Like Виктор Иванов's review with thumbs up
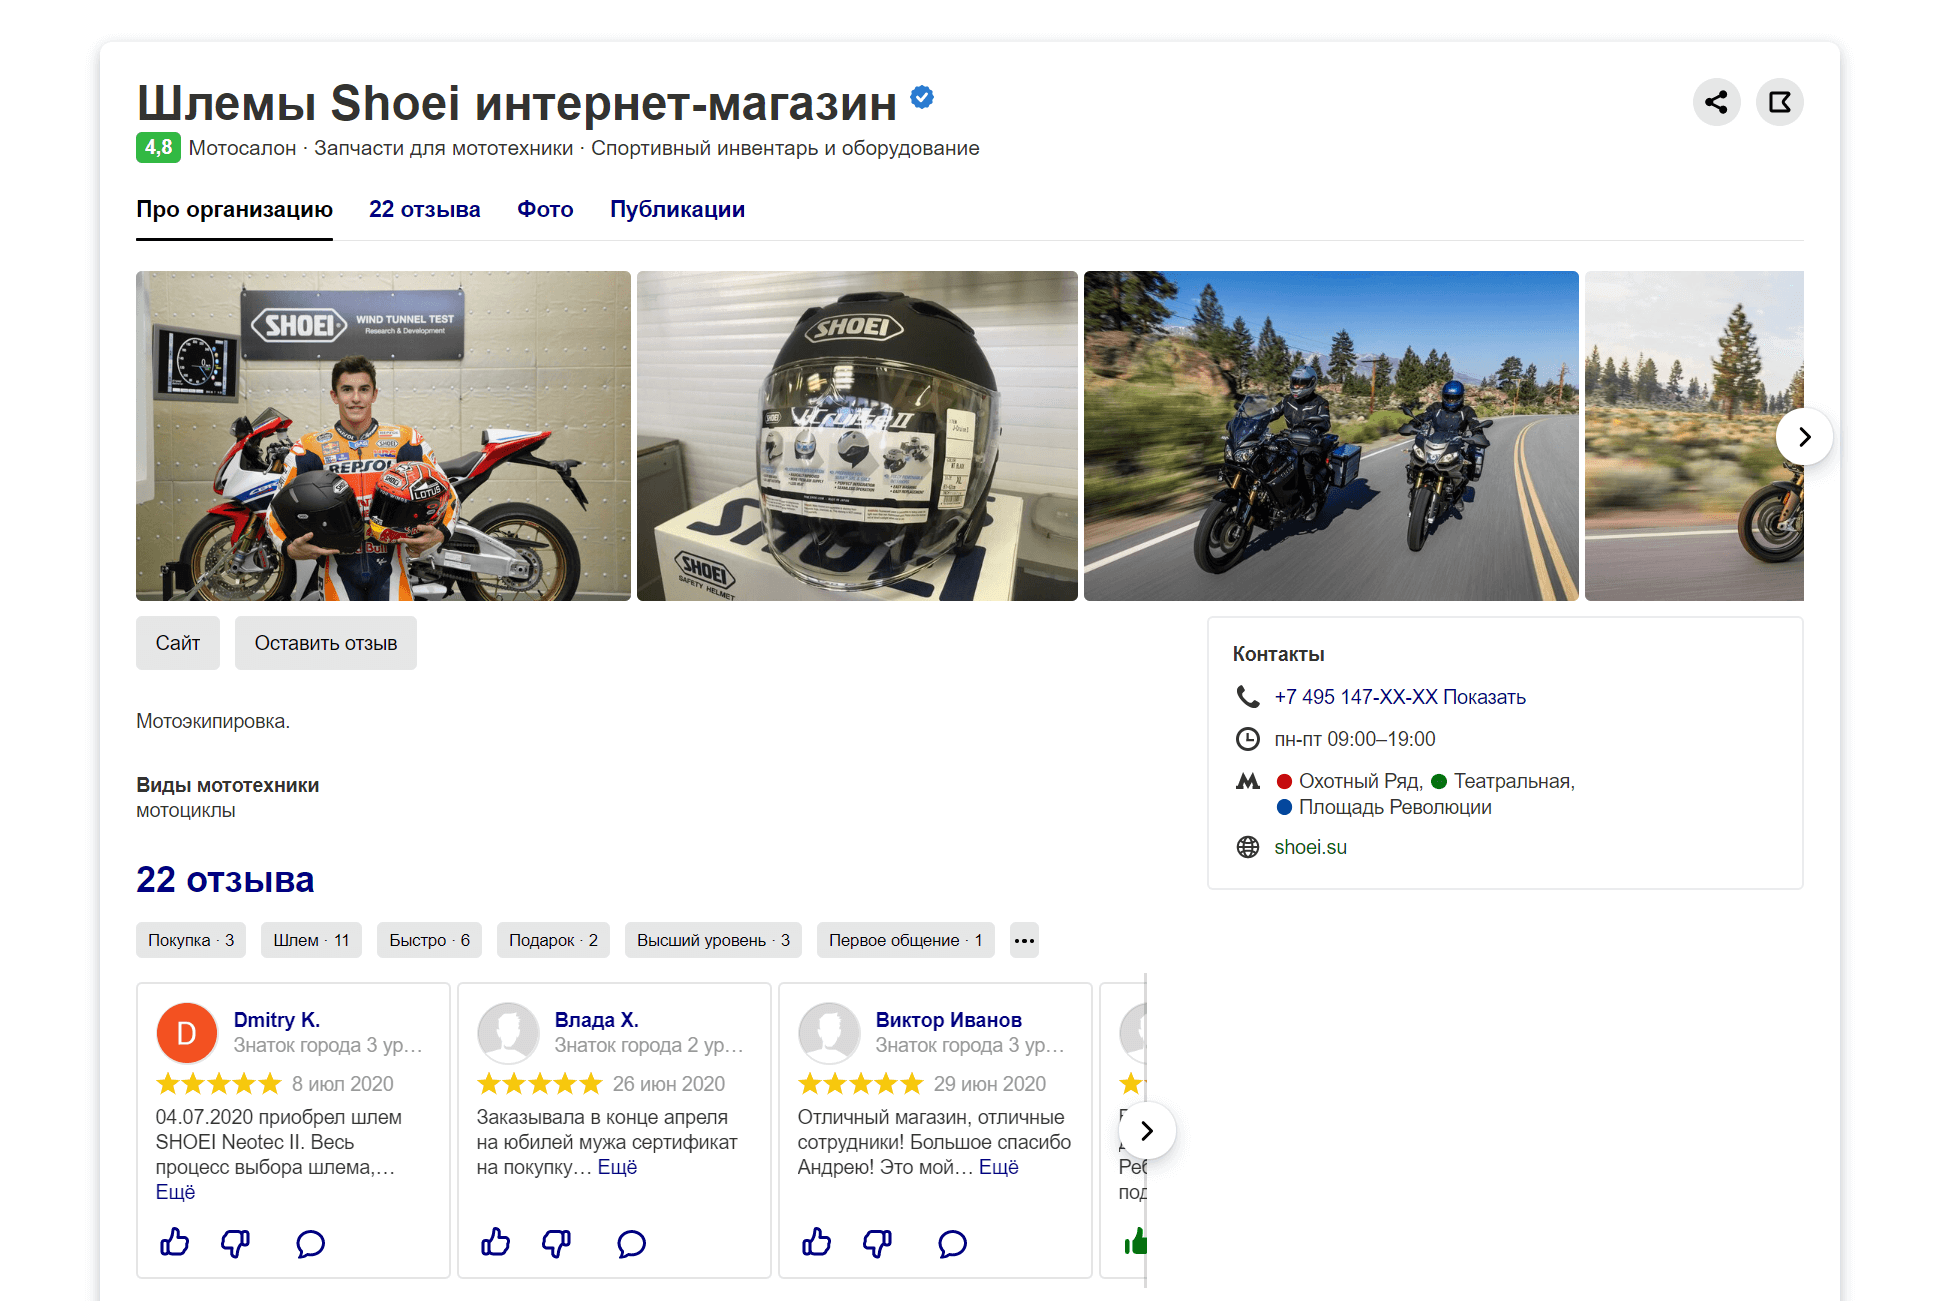The image size is (1949, 1301). coord(816,1243)
